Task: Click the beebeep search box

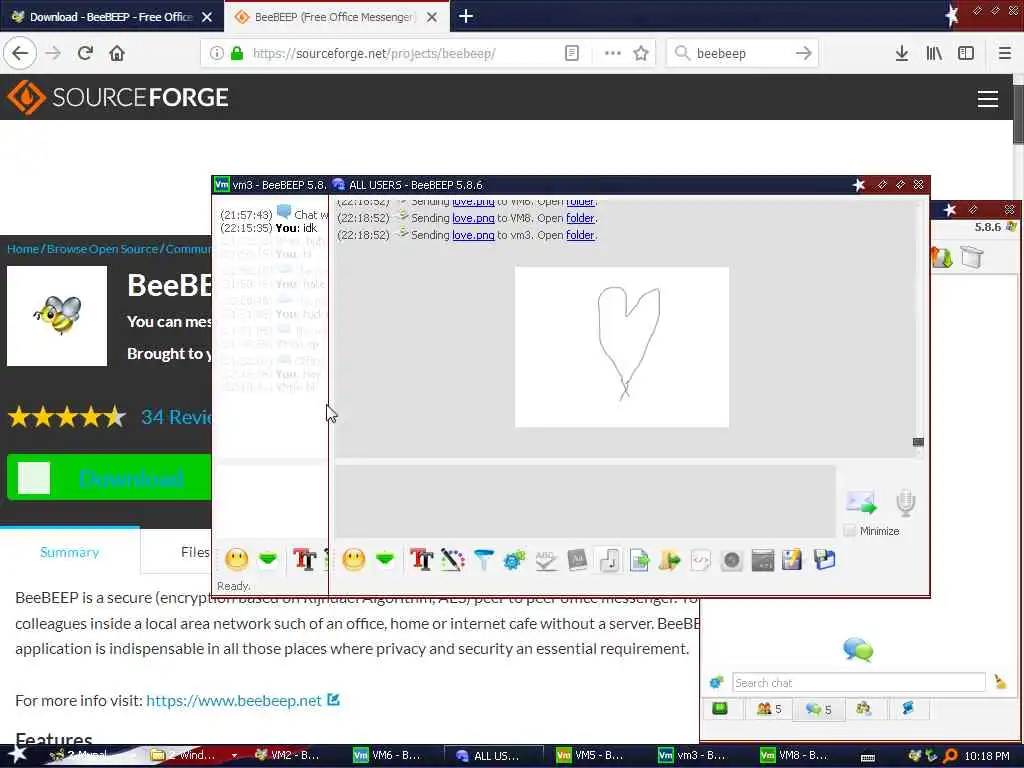Action: (743, 54)
